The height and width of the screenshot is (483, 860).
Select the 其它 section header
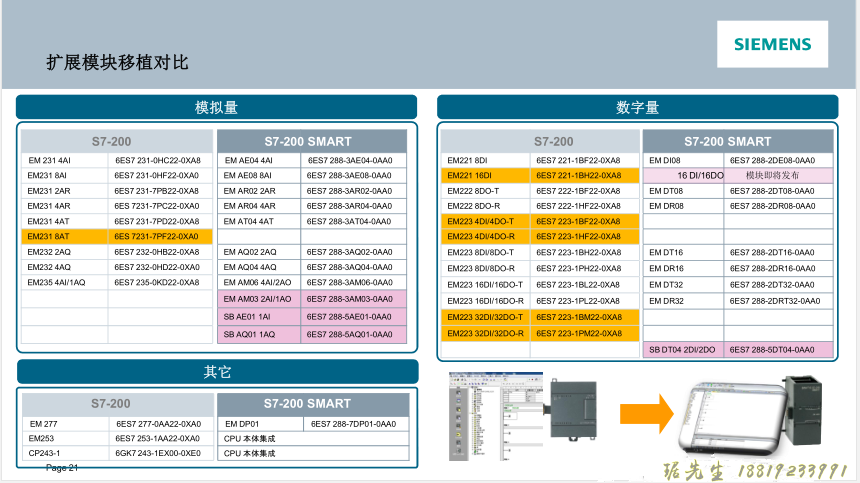click(x=217, y=372)
